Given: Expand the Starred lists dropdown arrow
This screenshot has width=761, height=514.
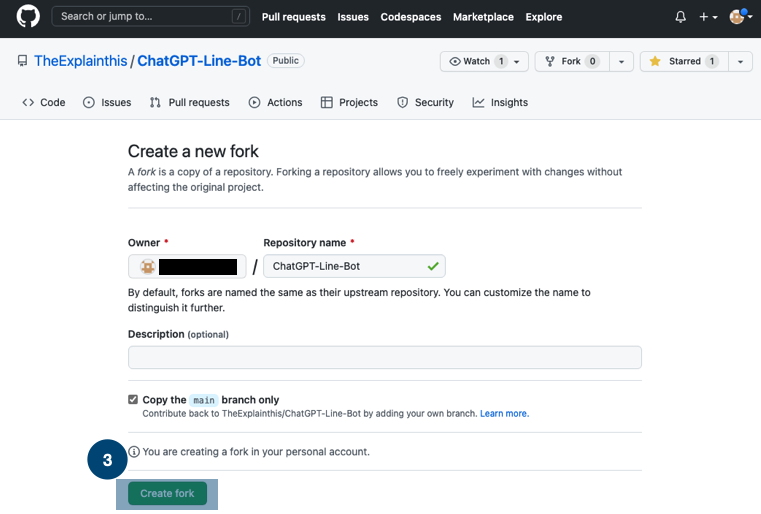Looking at the screenshot, I should click(740, 62).
